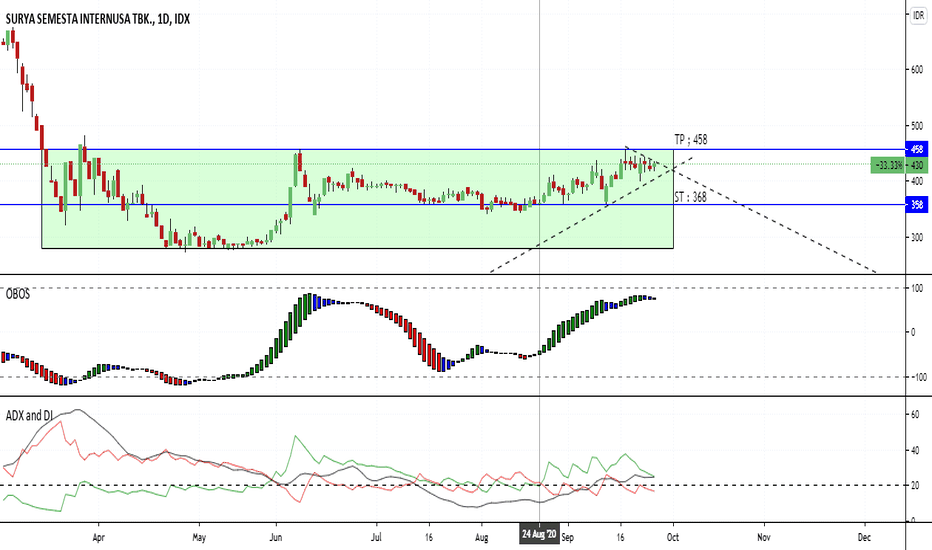Click the 300 price scale value

(917, 237)
